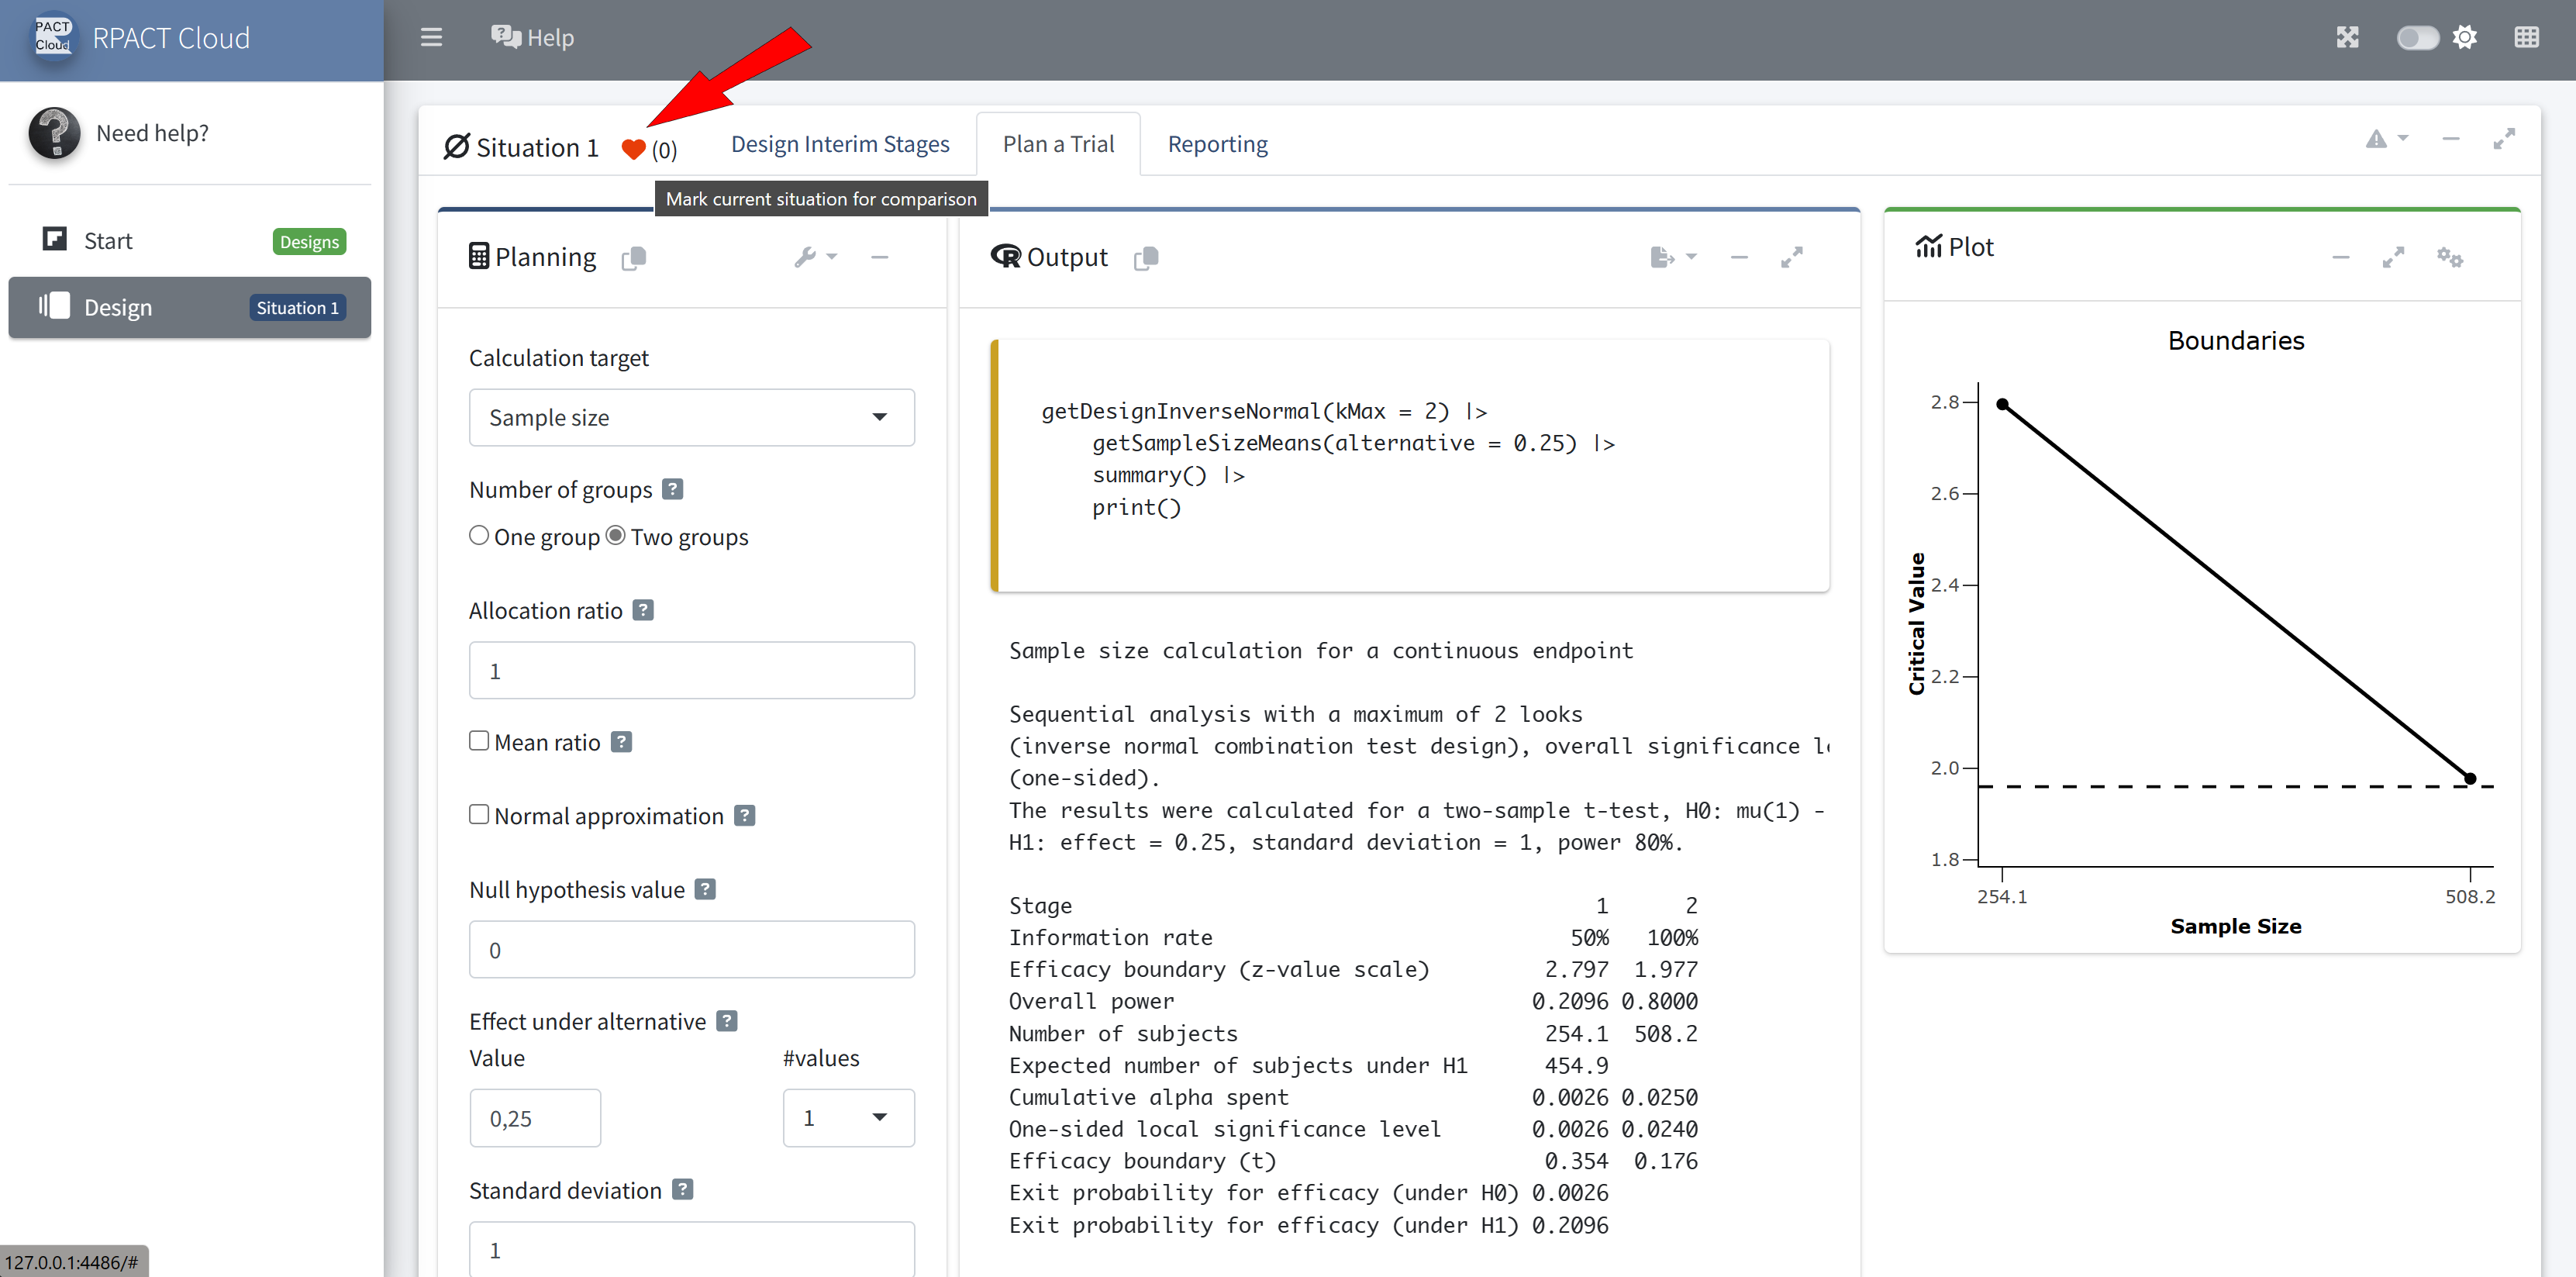
Task: Open the Calculation target dropdown
Action: (691, 417)
